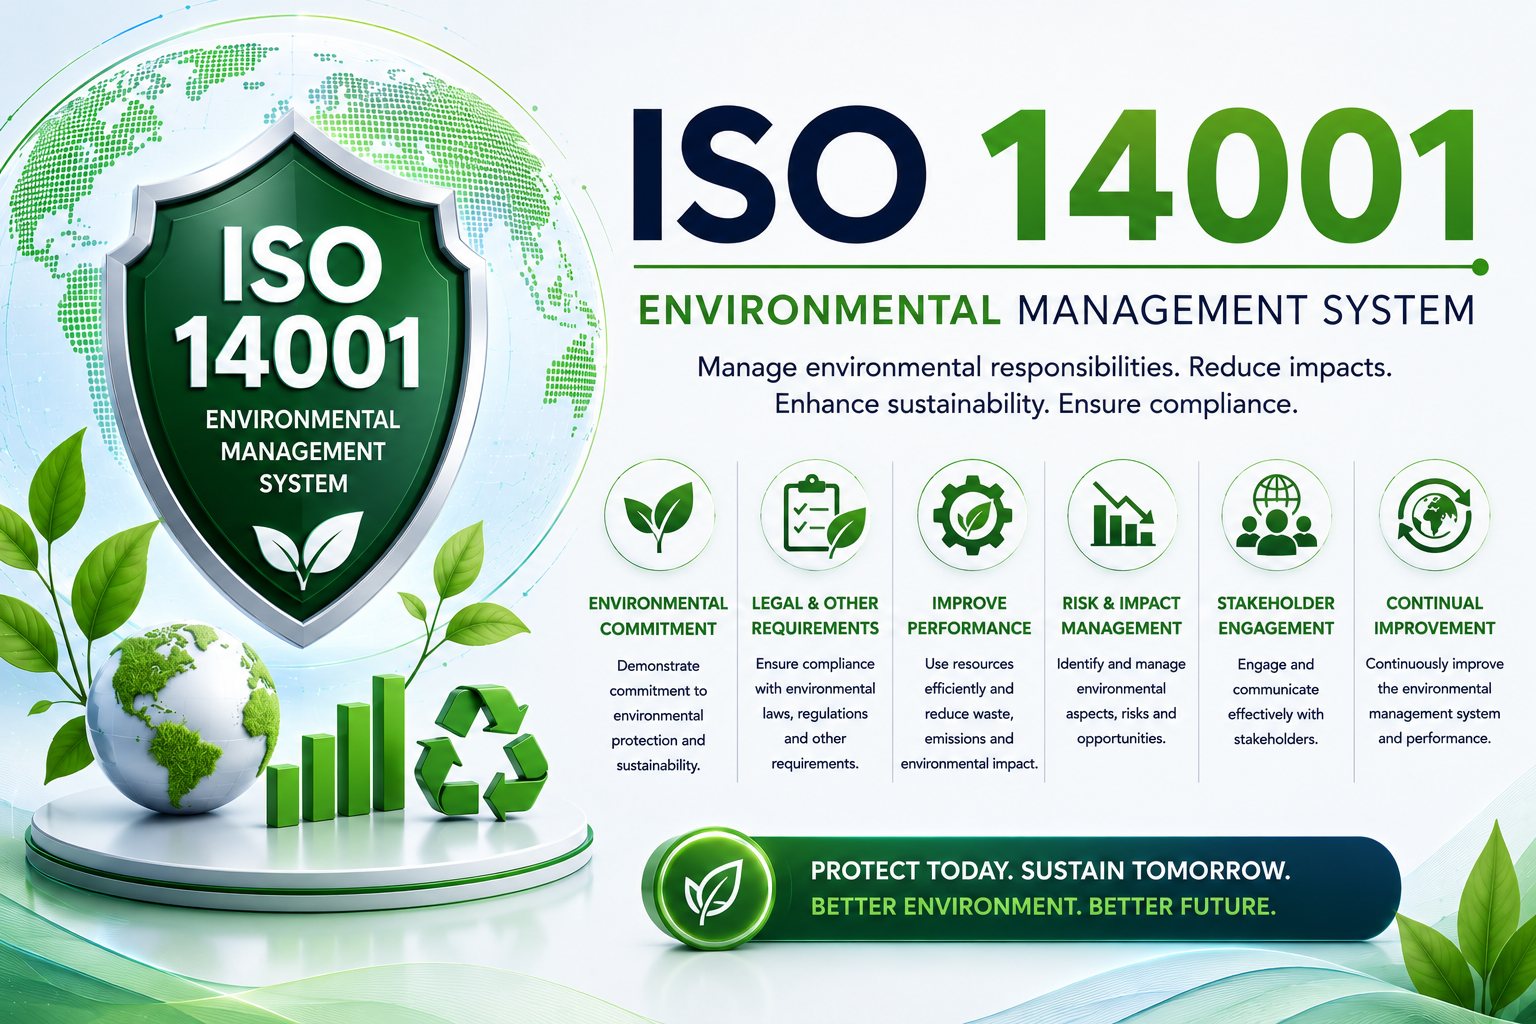1536x1024 pixels.
Task: Click "Identify and manage environmental aspects" description
Action: point(1121,701)
